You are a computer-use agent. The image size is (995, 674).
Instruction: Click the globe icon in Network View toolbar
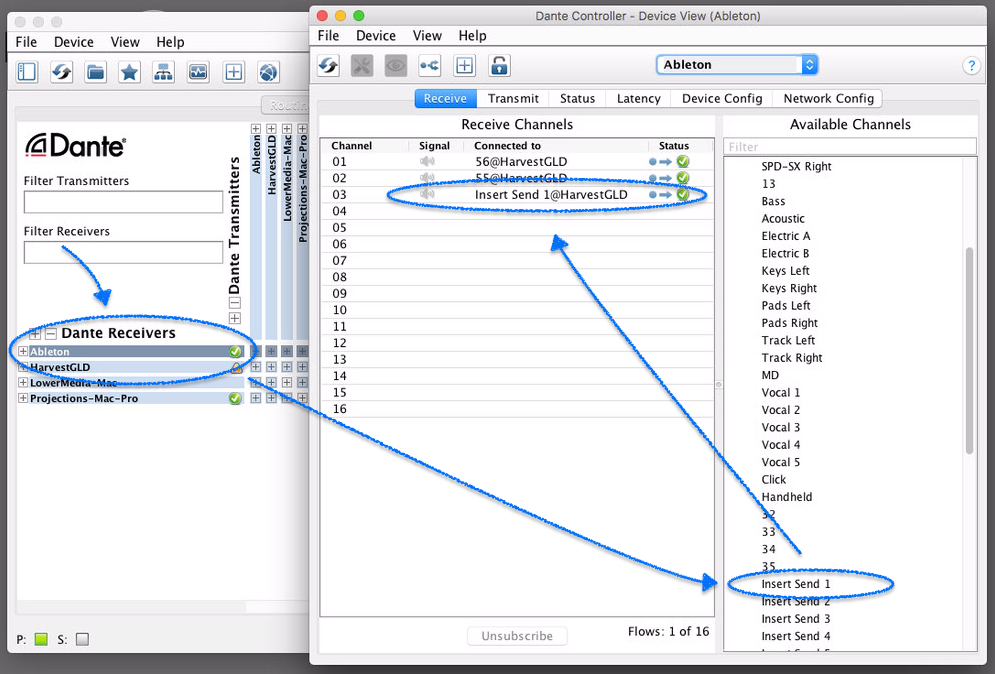coord(268,72)
